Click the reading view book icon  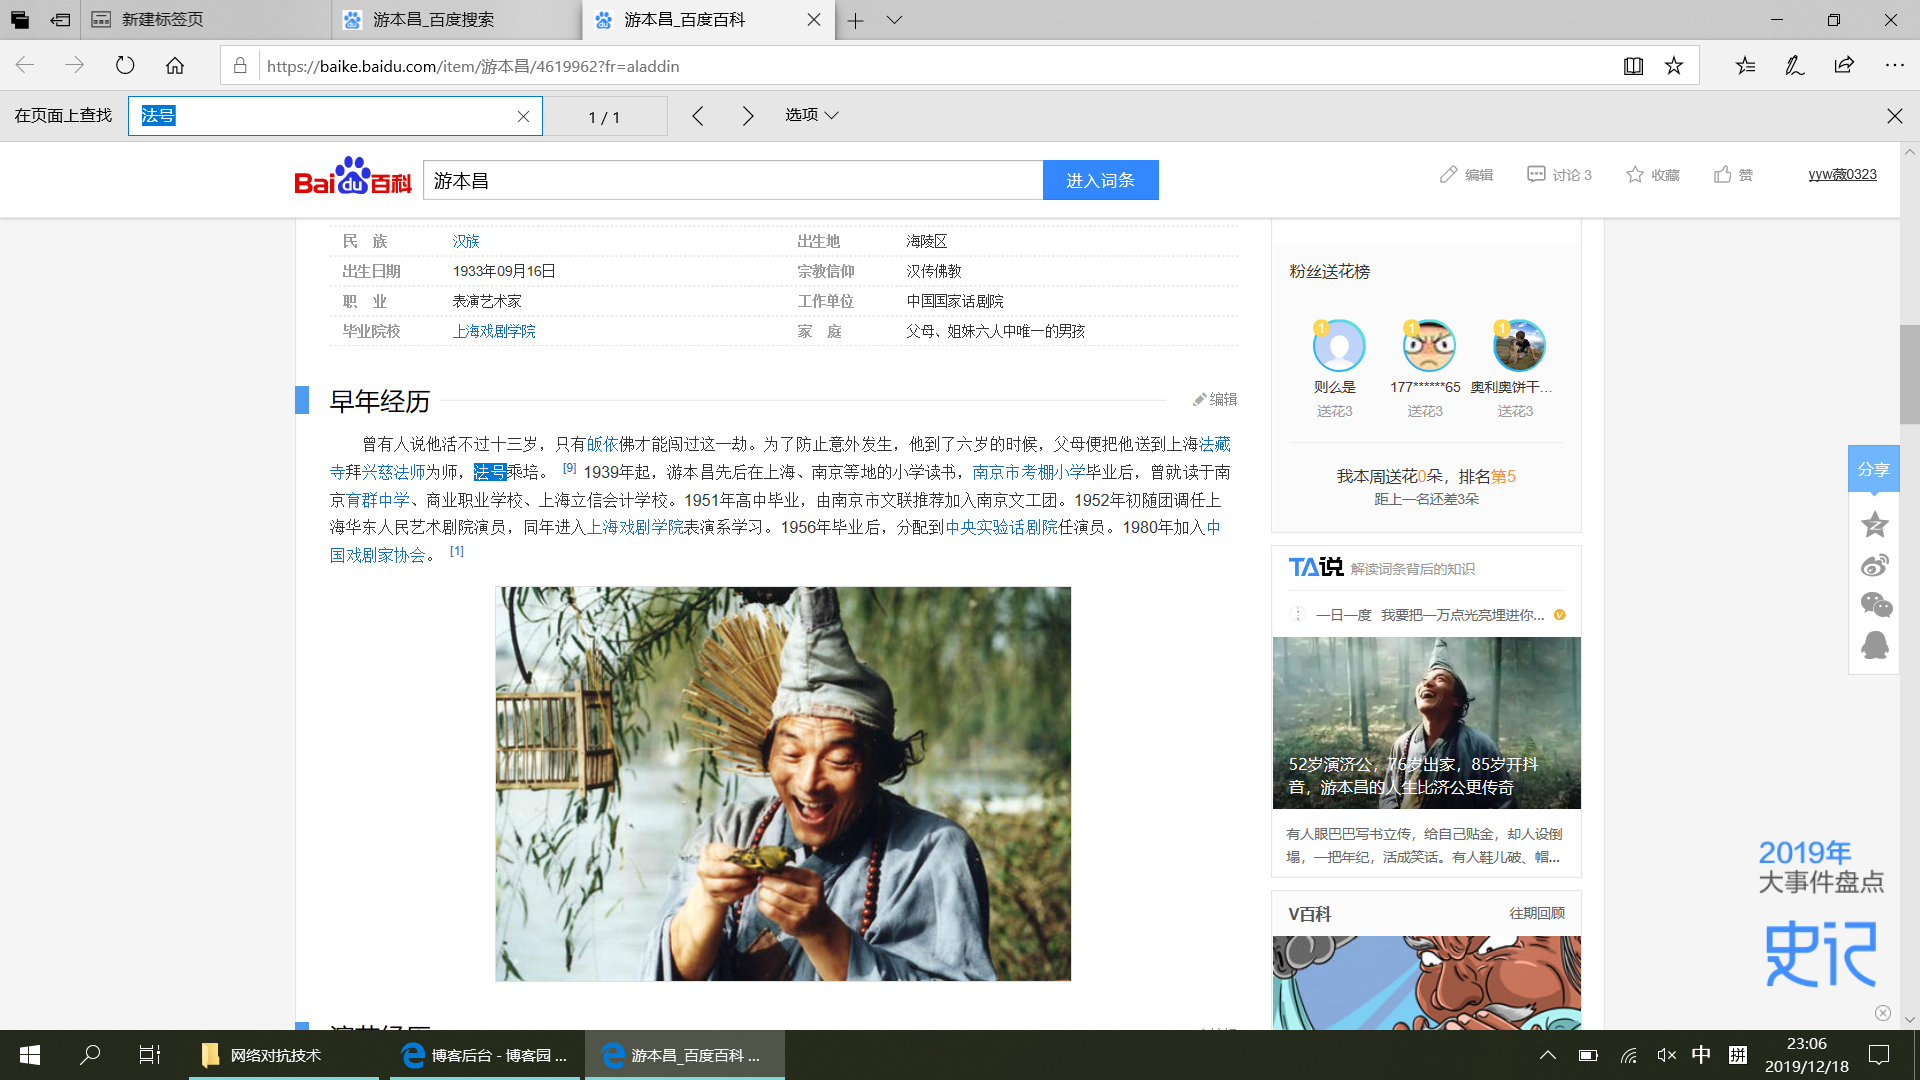pos(1633,66)
